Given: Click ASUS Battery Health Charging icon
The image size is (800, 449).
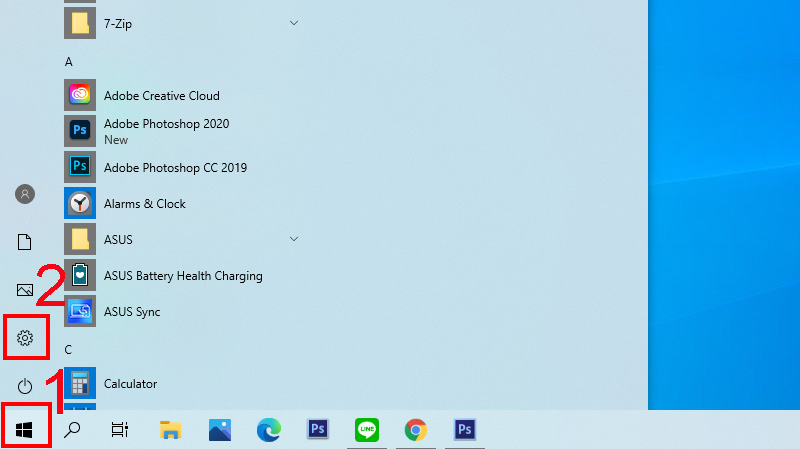Looking at the screenshot, I should tap(80, 275).
